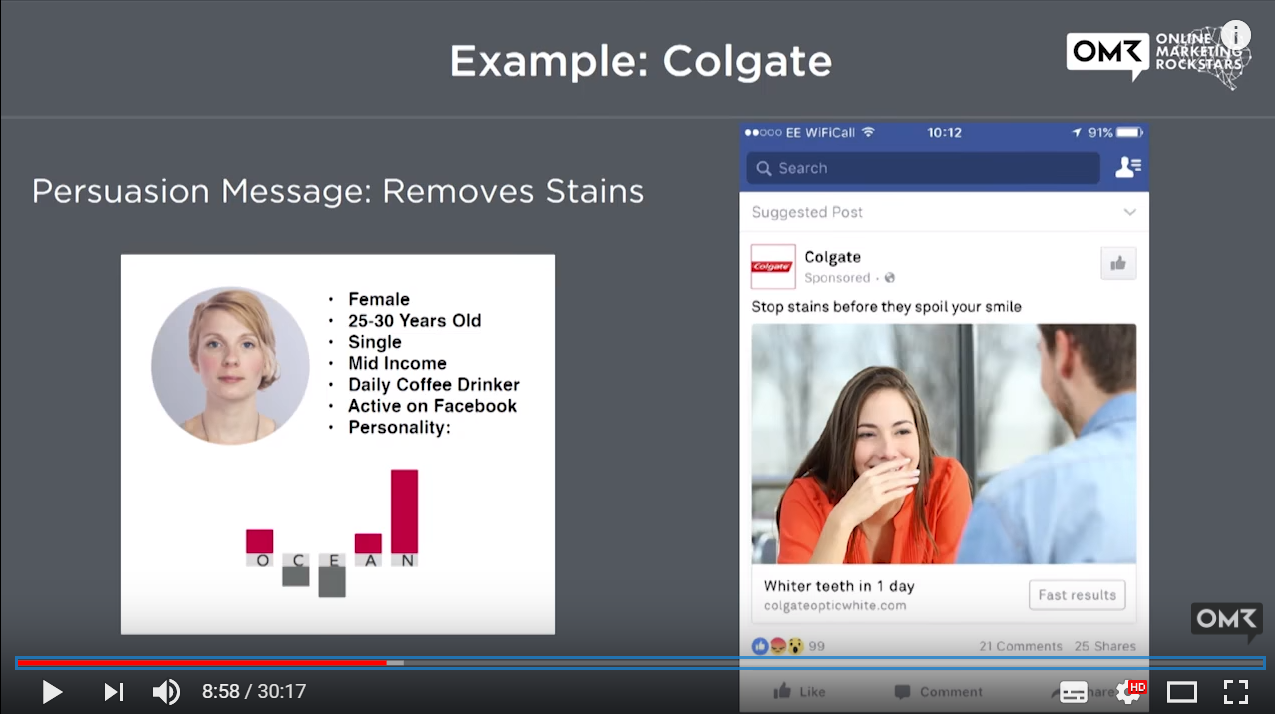
Task: Like the Colgate page thumbs-up button
Action: point(1118,263)
